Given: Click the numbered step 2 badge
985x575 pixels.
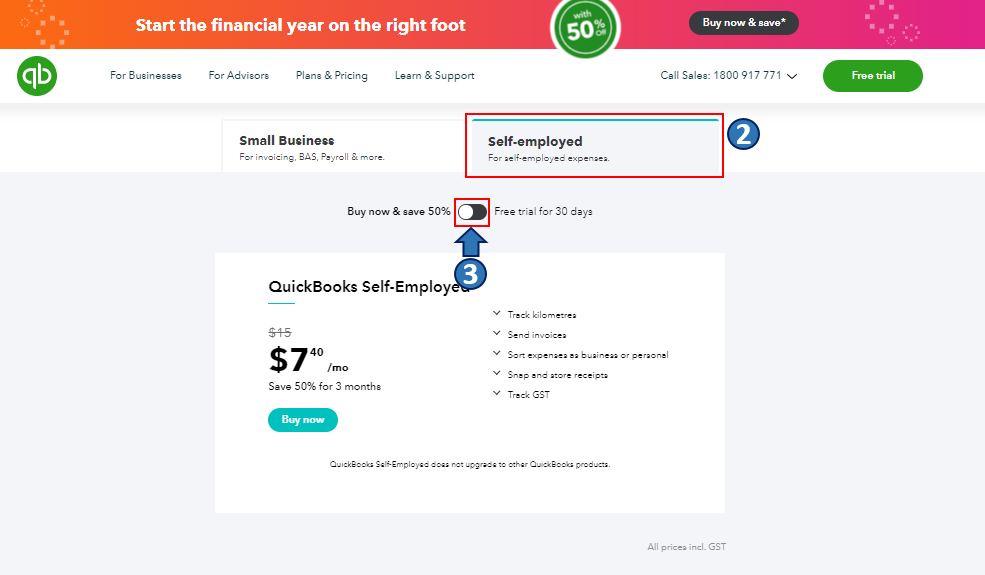Looking at the screenshot, I should click(x=743, y=134).
